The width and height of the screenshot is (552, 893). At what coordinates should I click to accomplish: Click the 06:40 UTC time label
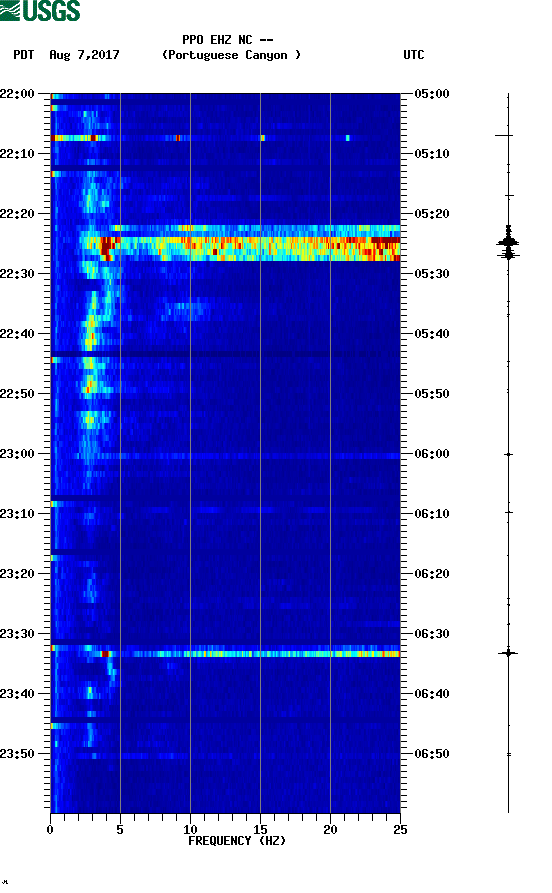point(432,694)
